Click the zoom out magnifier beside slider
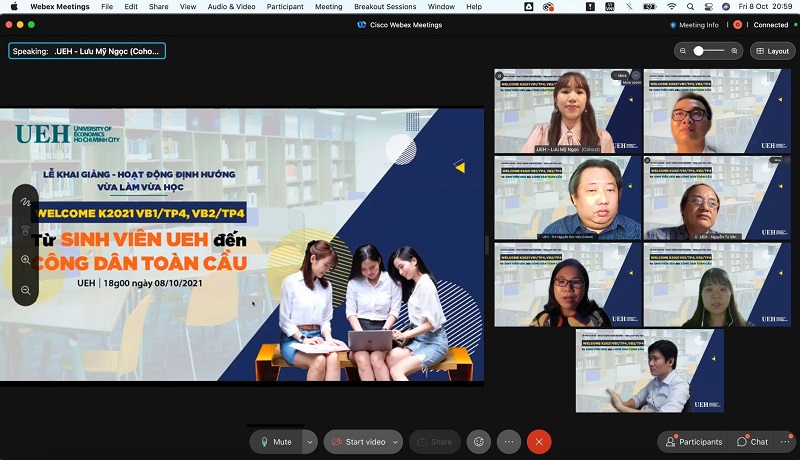The height and width of the screenshot is (460, 800). coord(683,51)
